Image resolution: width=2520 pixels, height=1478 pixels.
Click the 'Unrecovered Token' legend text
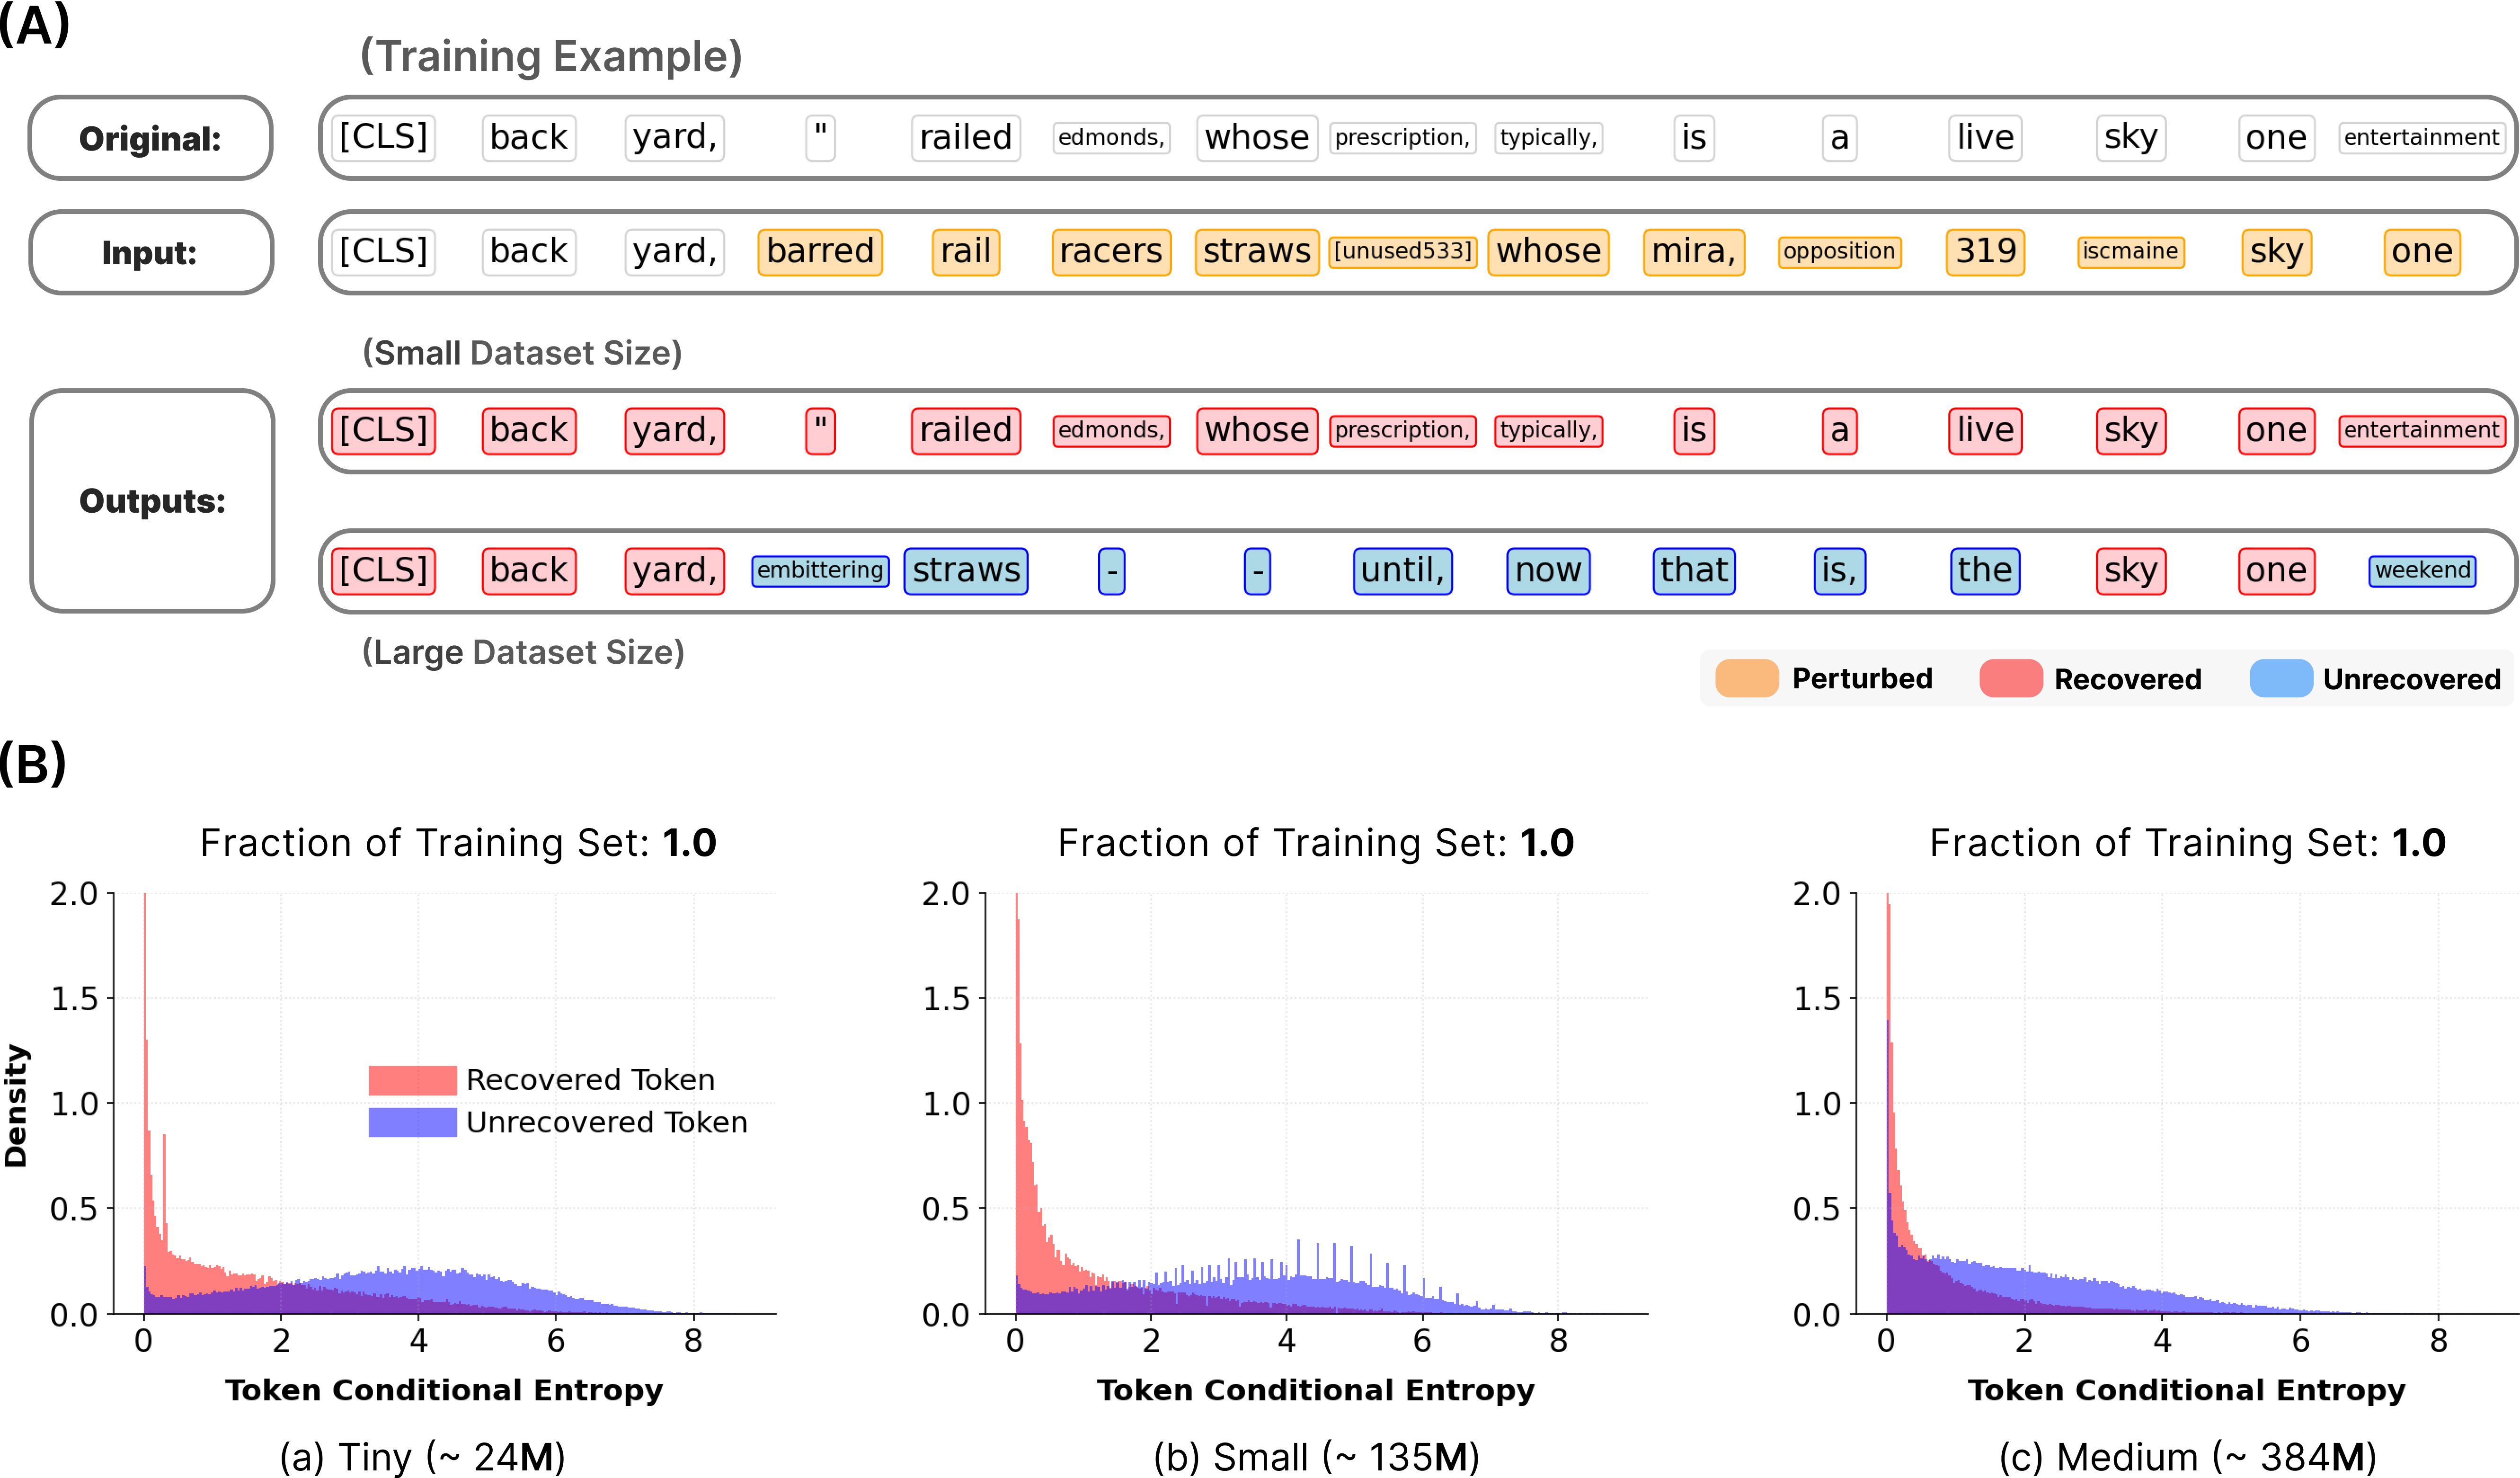(607, 1122)
